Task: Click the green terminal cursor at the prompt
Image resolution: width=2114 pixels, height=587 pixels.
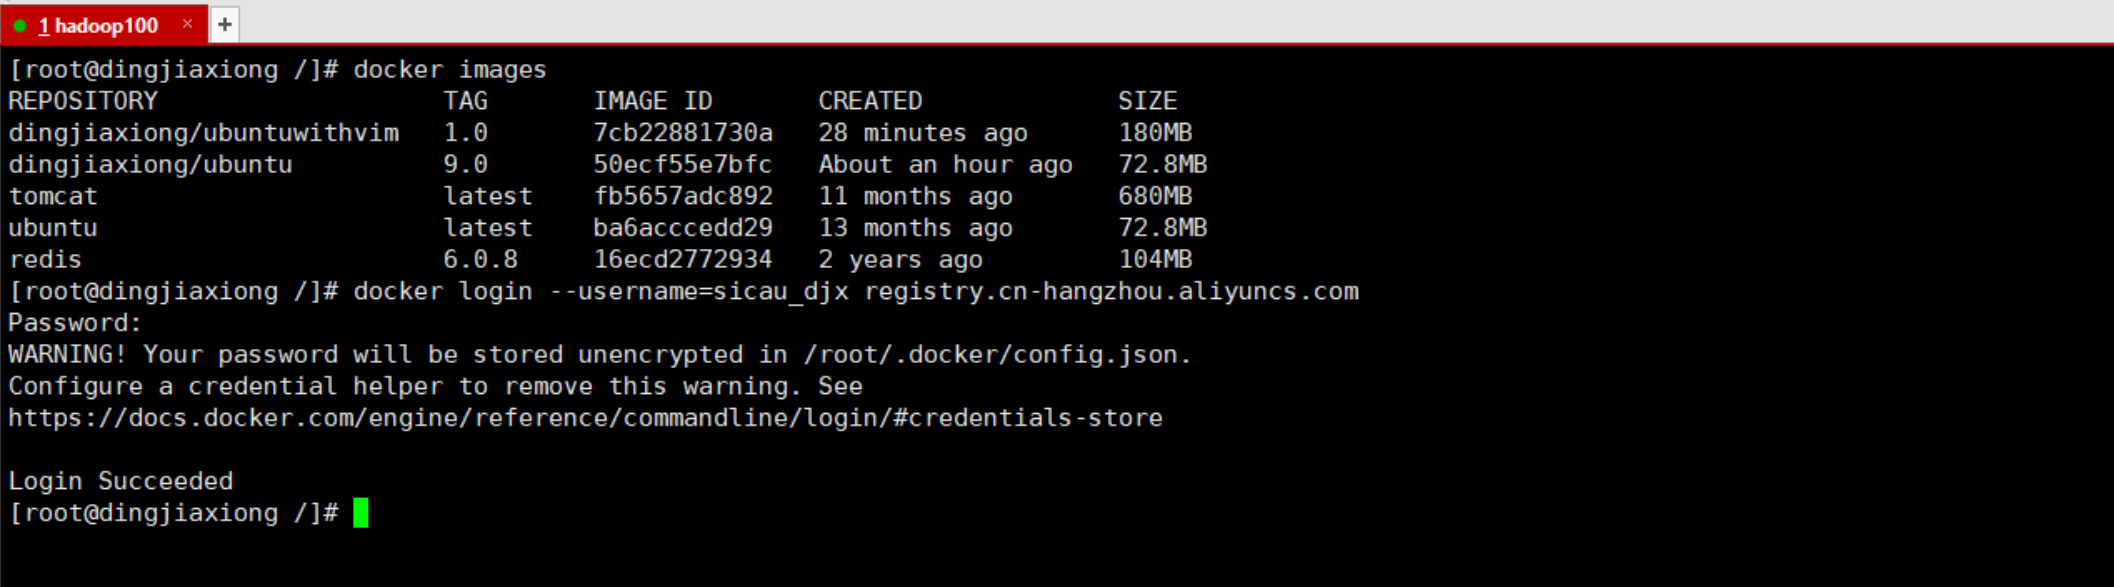Action: pyautogui.click(x=361, y=513)
